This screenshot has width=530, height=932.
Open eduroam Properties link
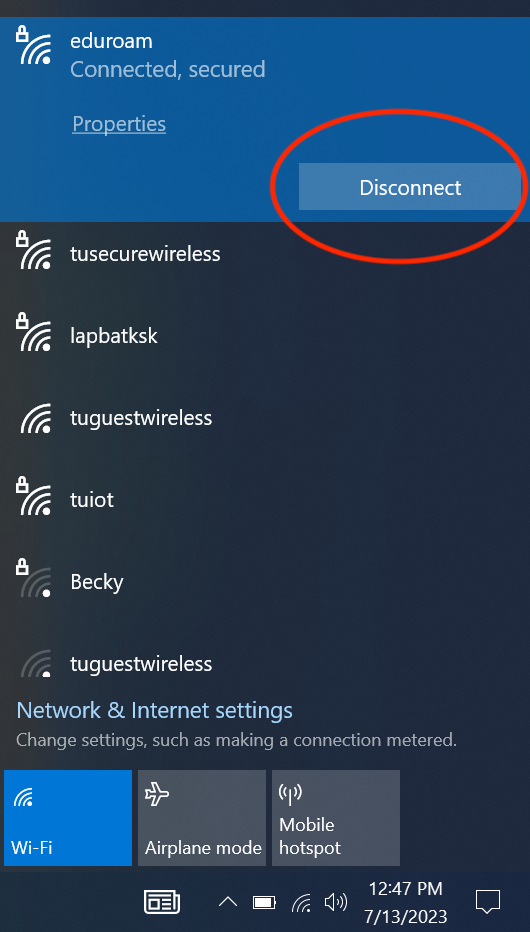[x=119, y=124]
